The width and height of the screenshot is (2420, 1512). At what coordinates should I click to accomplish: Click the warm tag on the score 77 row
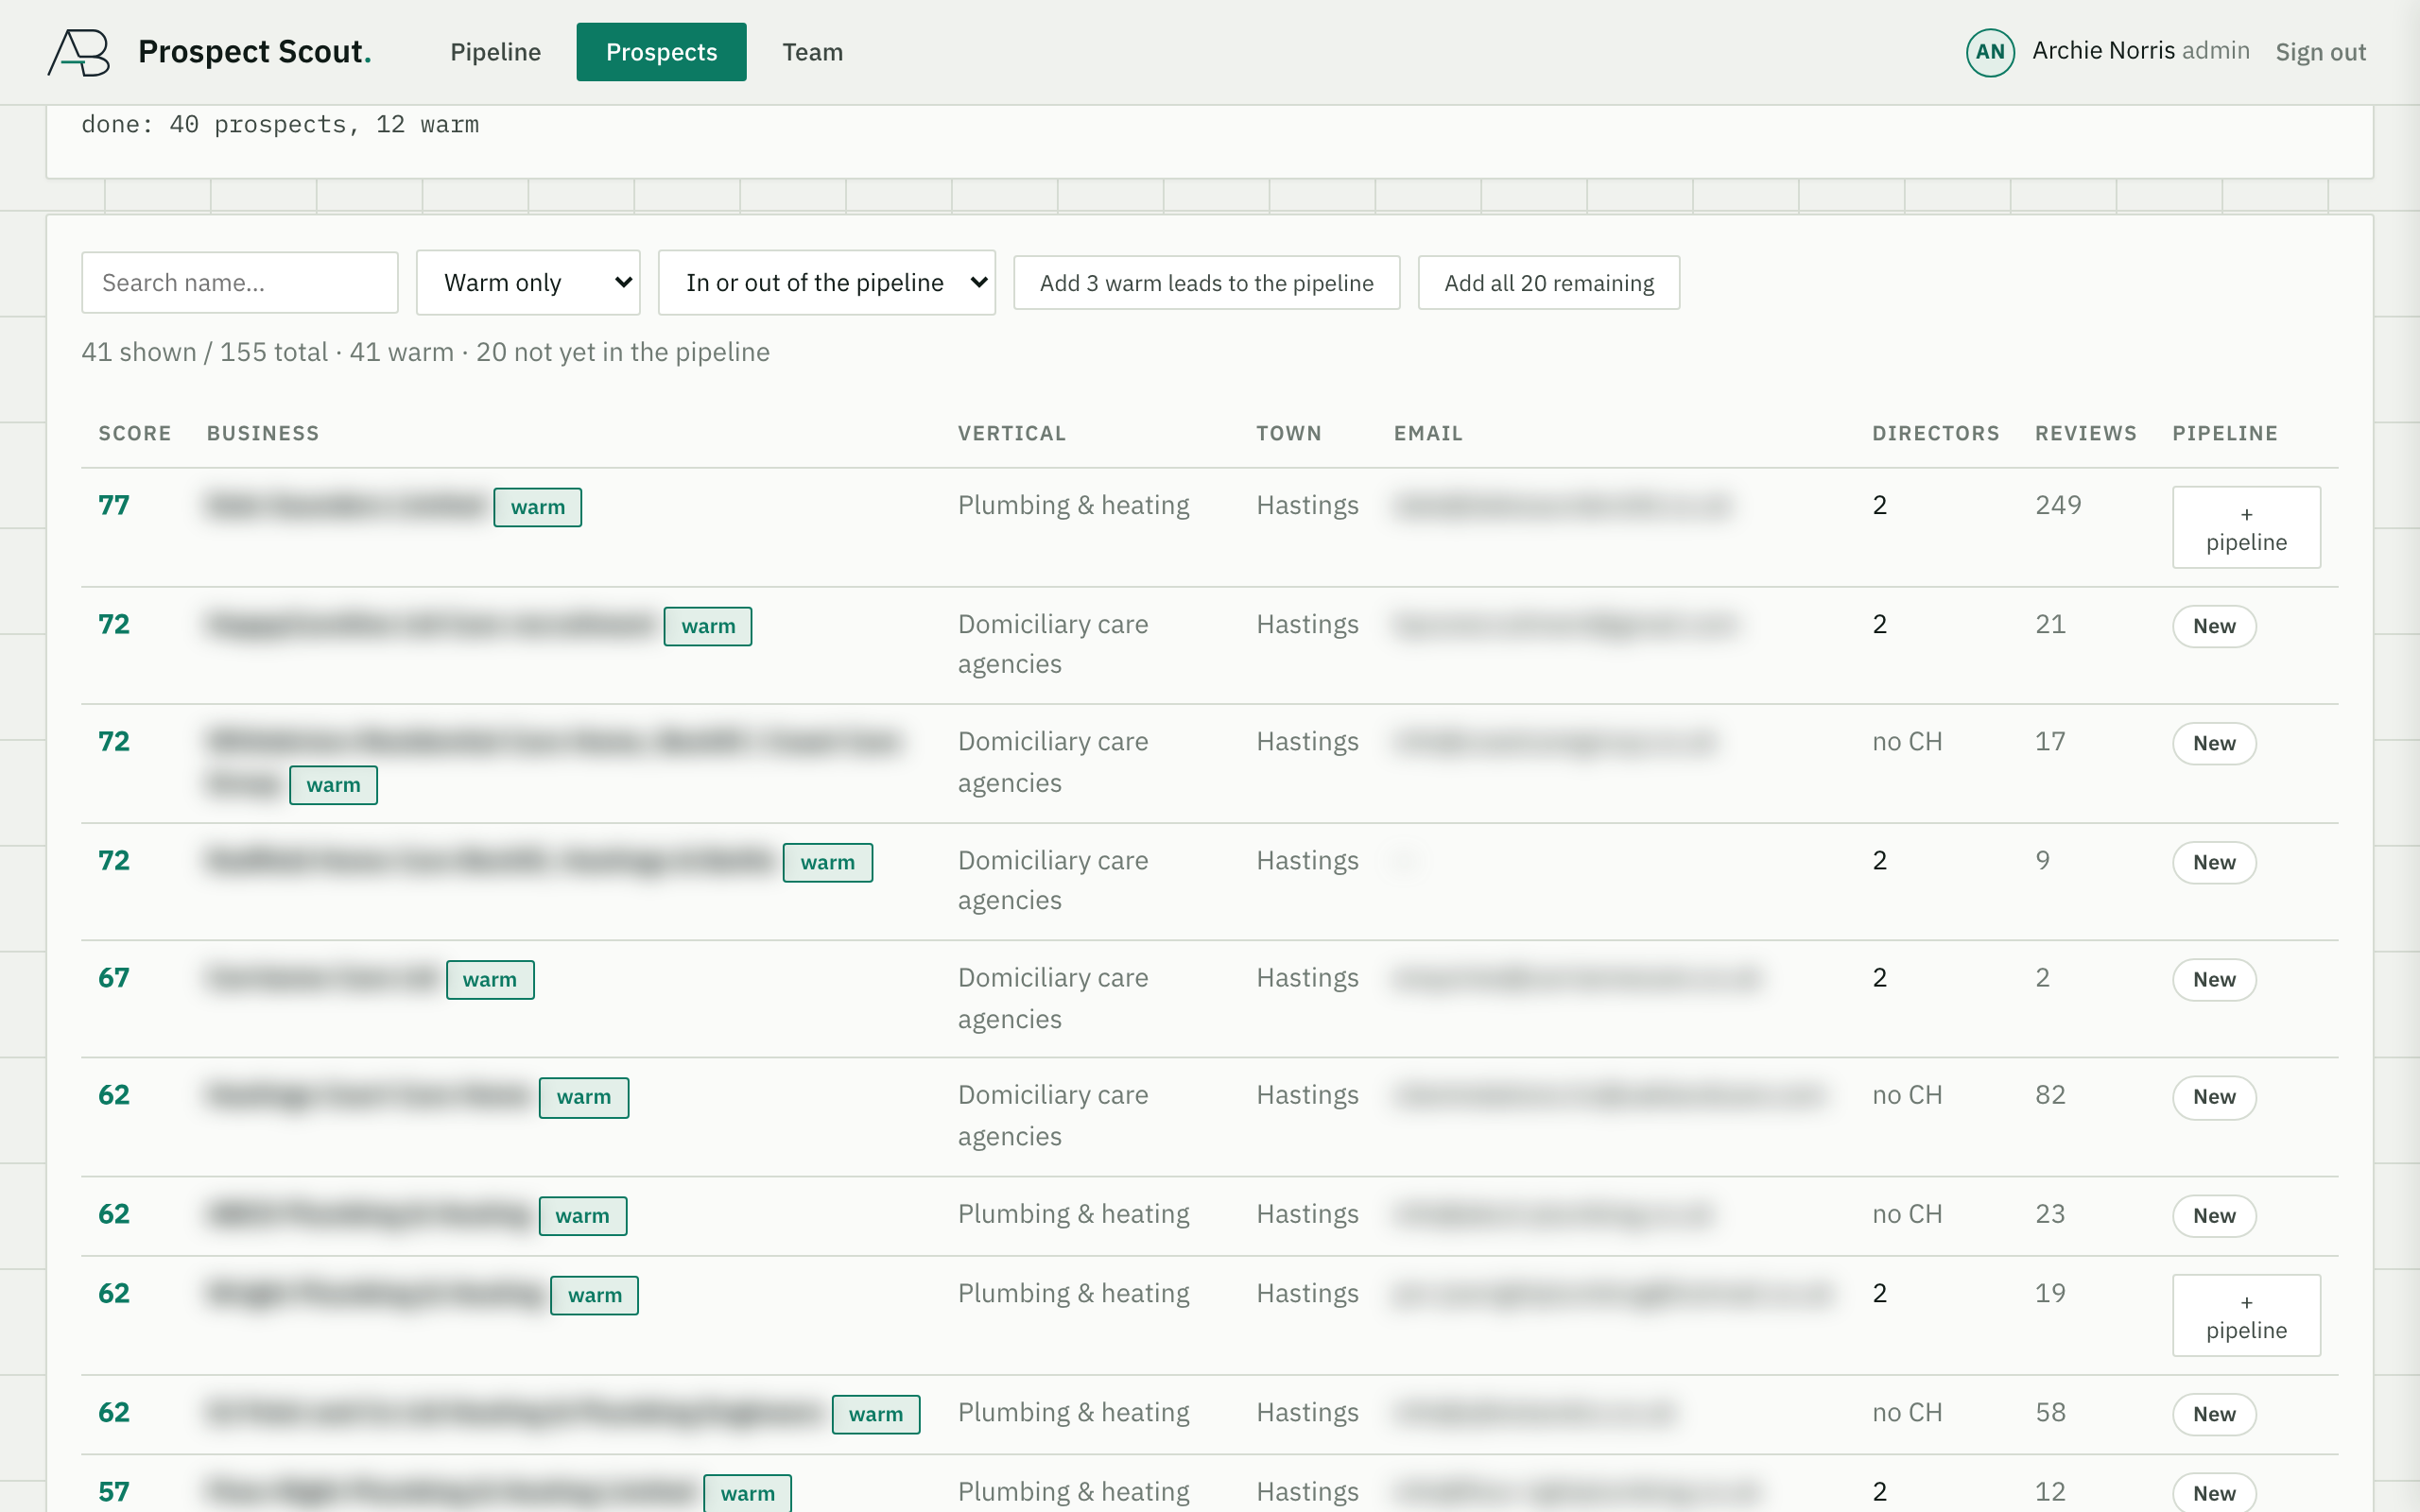(537, 507)
